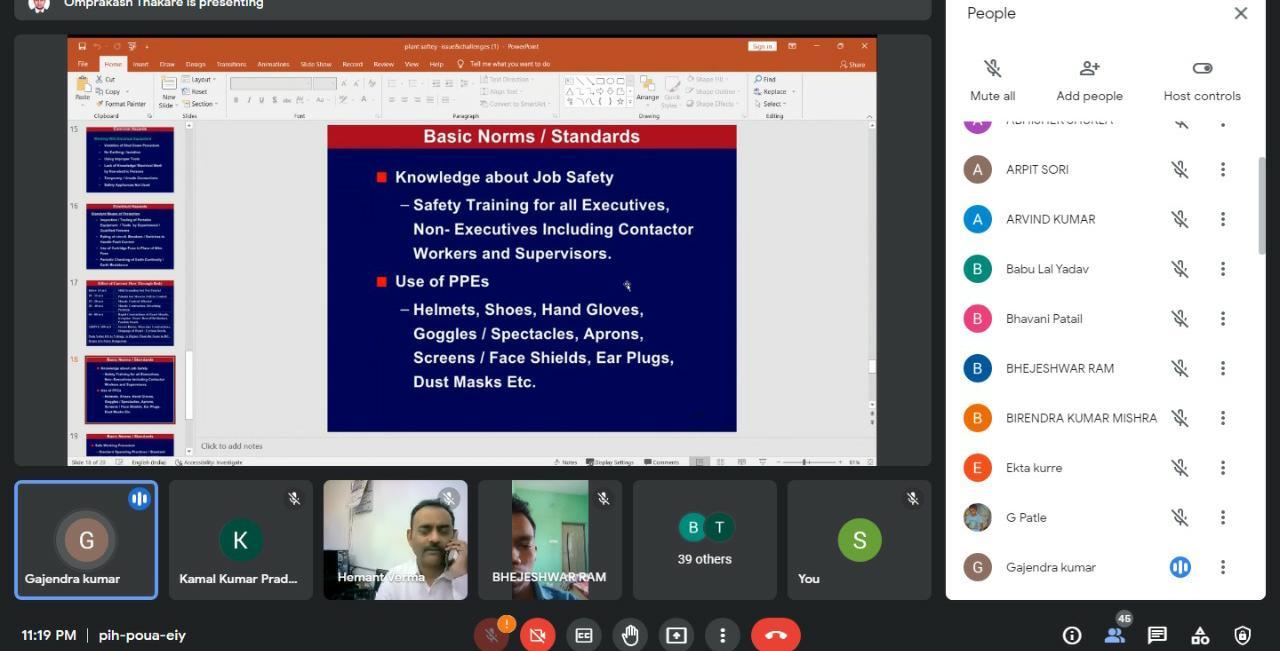Raise your hand in the meeting

pyautogui.click(x=630, y=635)
